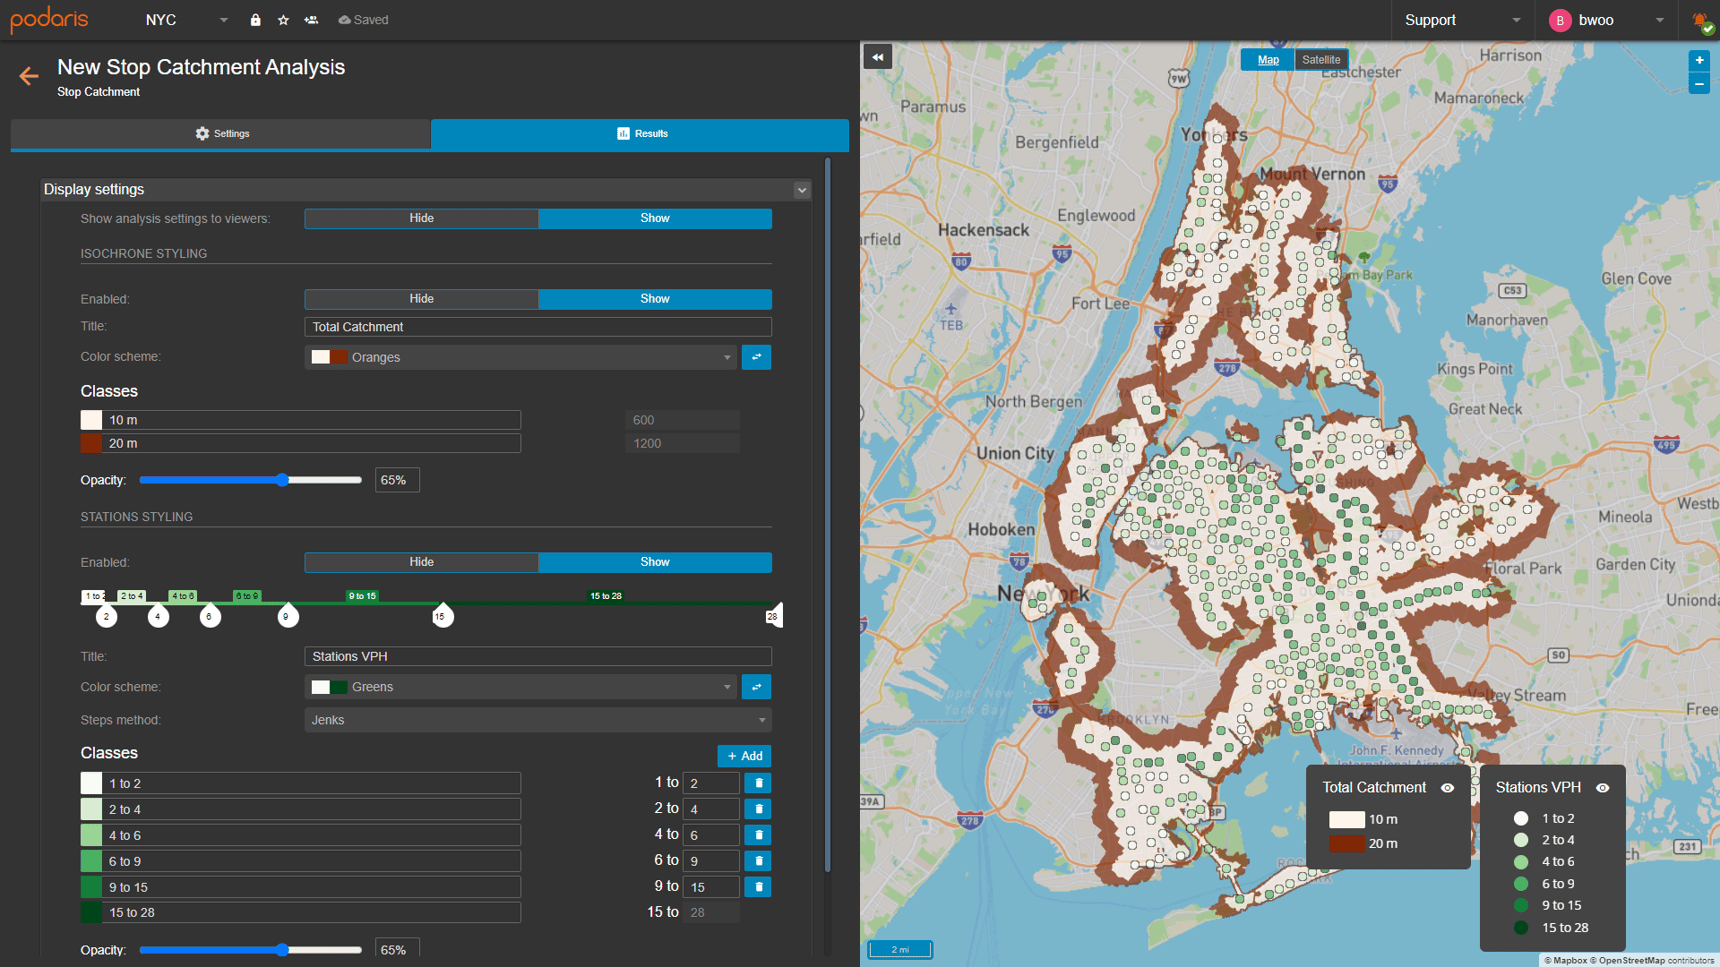This screenshot has height=967, width=1720.
Task: Open the notification bell
Action: tap(1699, 19)
